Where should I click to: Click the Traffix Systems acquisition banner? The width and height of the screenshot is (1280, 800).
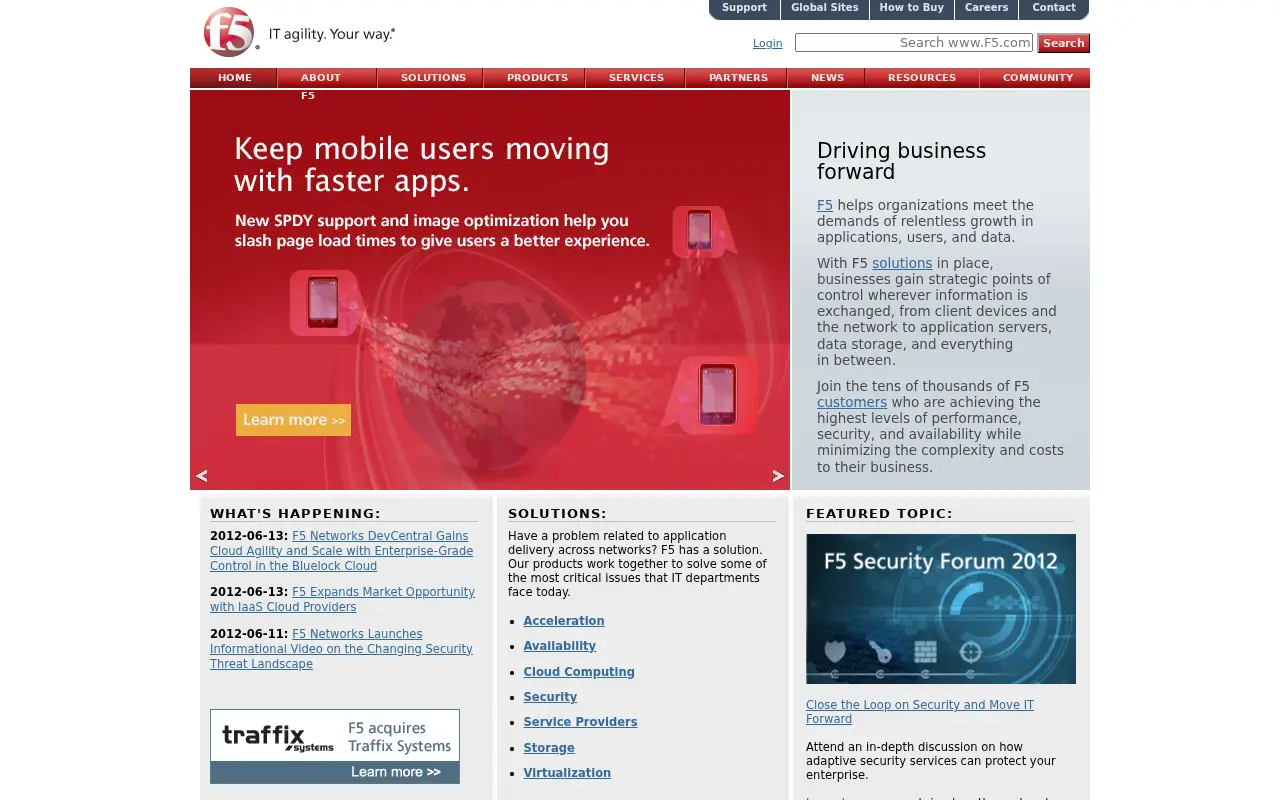pos(335,746)
